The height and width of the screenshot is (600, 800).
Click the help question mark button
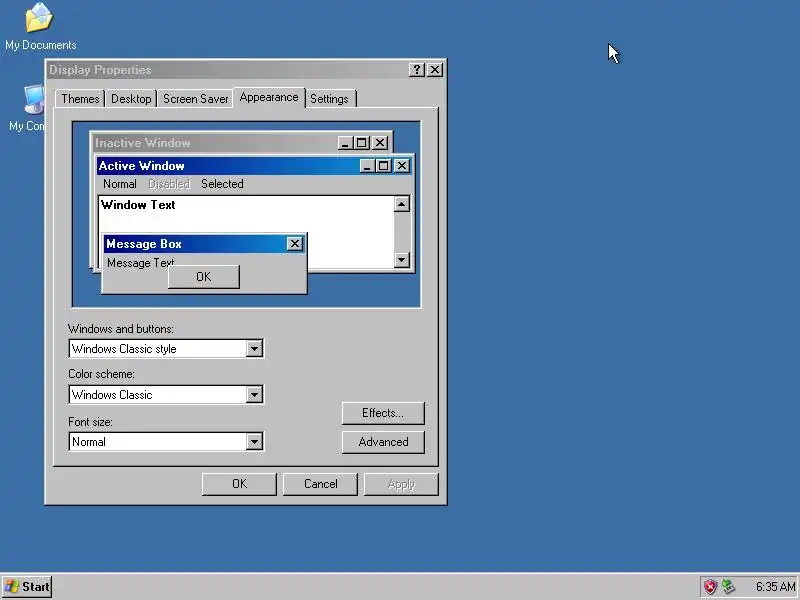tap(416, 70)
